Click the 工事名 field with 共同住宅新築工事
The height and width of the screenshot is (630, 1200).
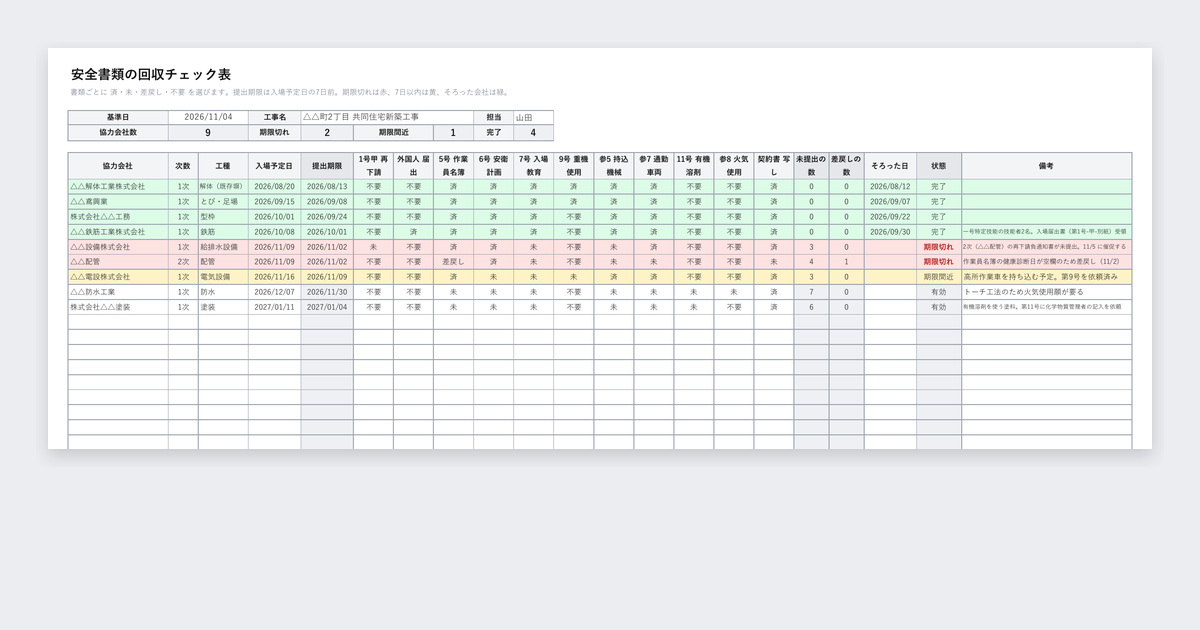click(x=387, y=117)
